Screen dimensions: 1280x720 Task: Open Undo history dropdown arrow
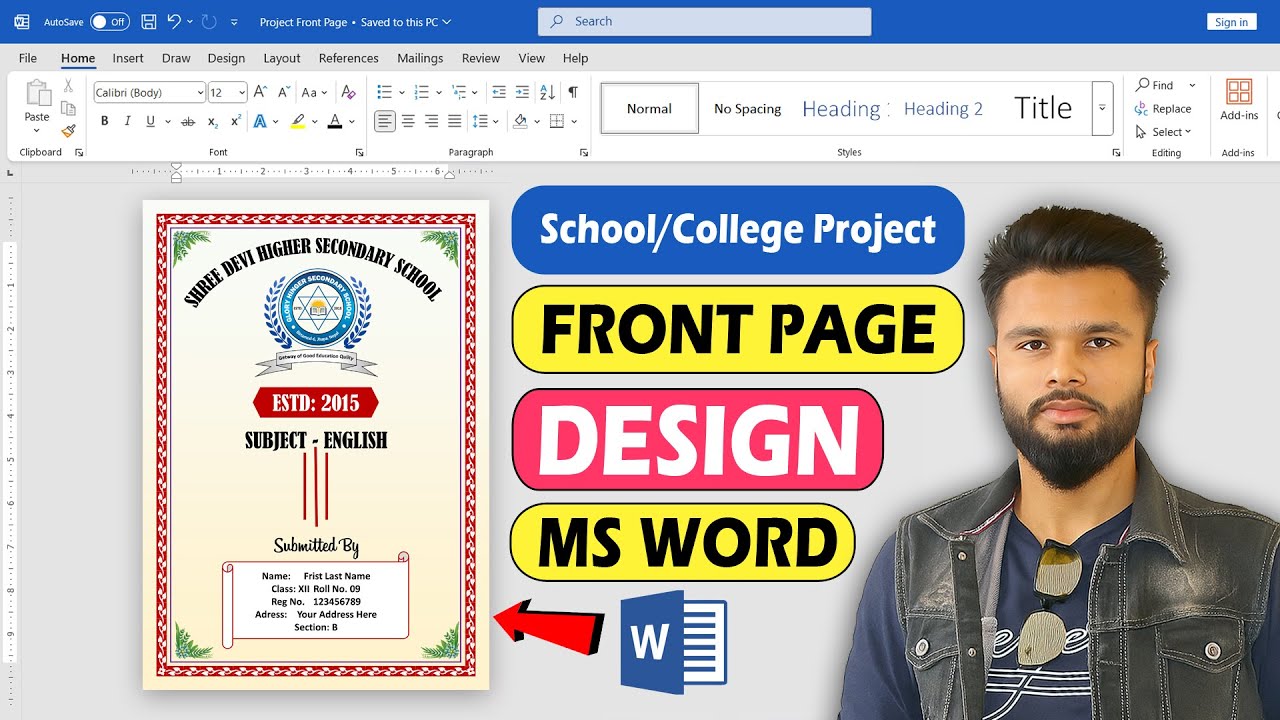pos(190,21)
